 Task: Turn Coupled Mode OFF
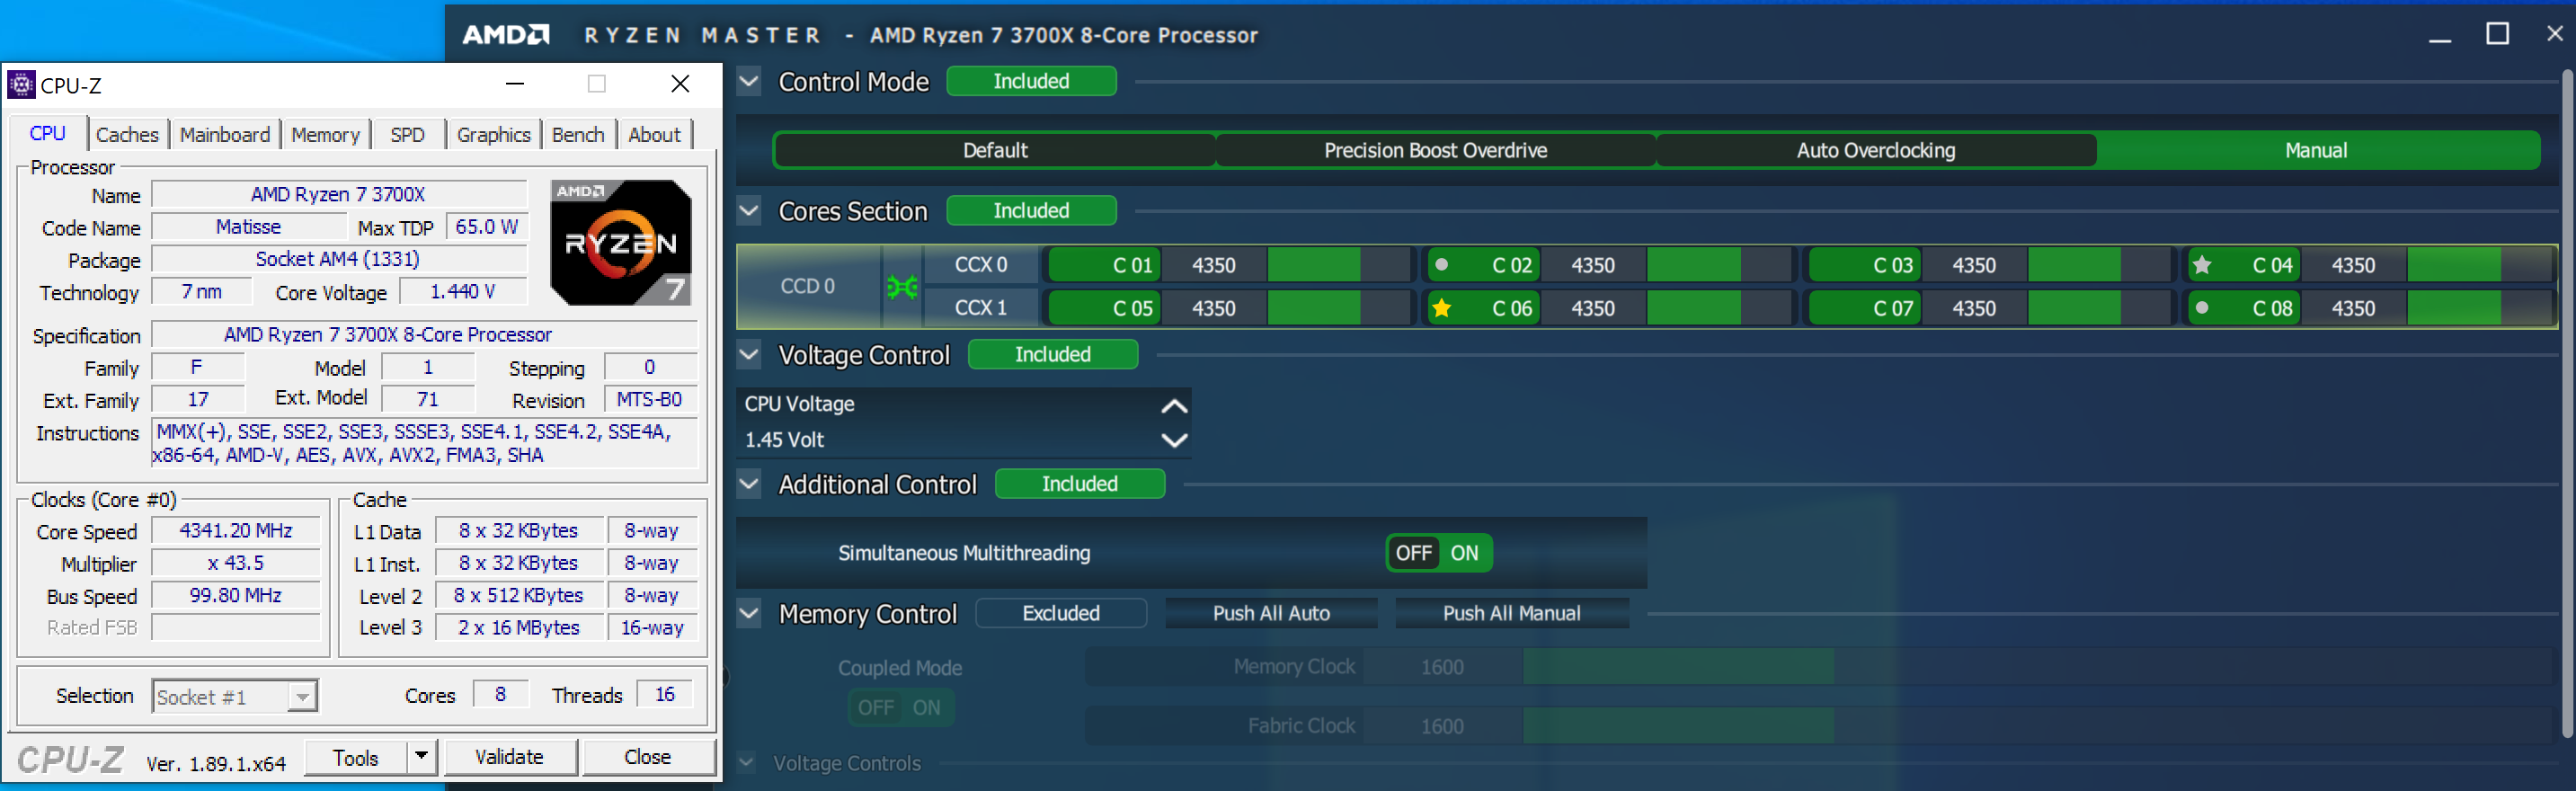point(875,708)
